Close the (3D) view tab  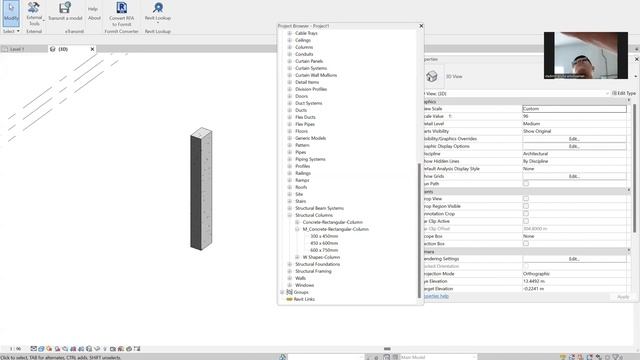point(92,49)
